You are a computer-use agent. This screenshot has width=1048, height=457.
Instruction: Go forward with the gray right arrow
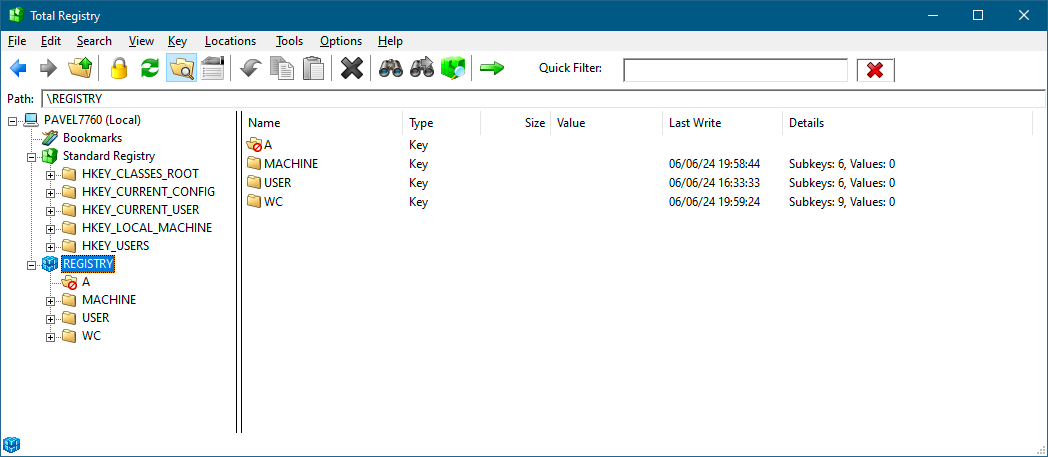tap(49, 67)
